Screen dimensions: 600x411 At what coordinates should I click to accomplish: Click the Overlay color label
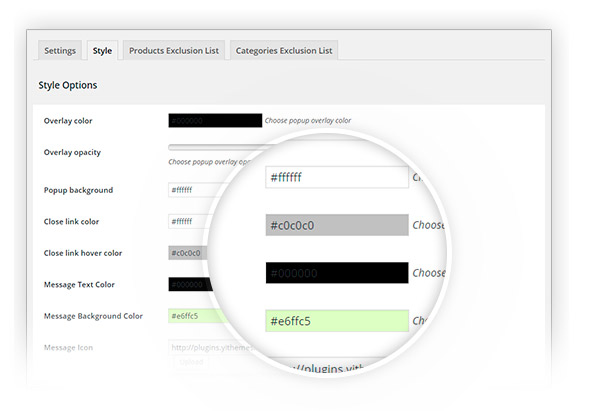68,121
